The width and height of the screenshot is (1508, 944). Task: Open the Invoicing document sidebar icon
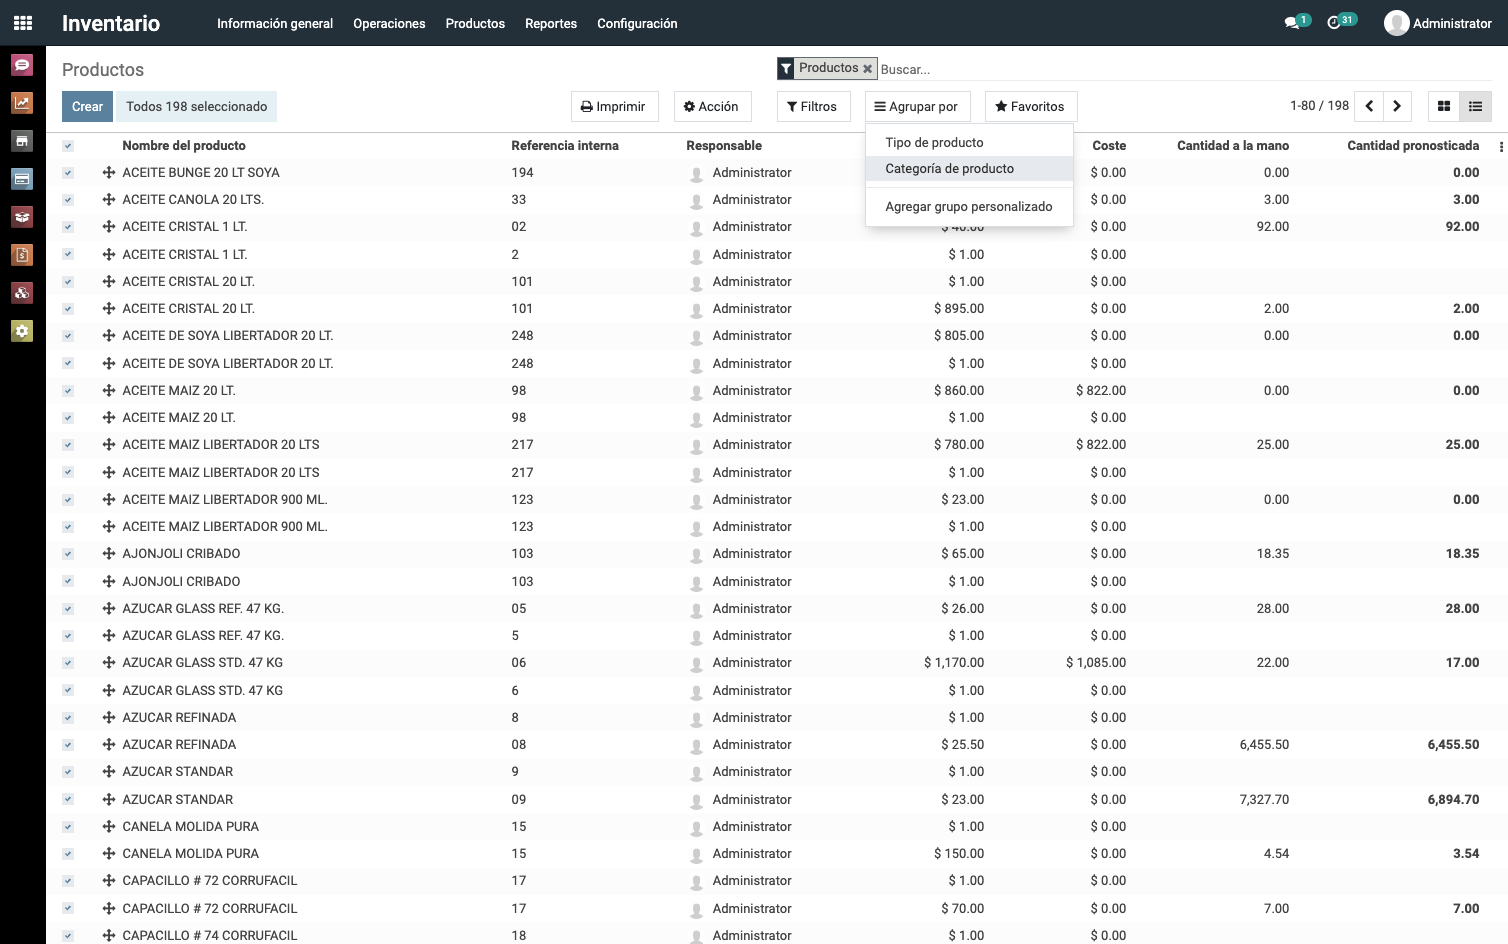click(x=22, y=255)
